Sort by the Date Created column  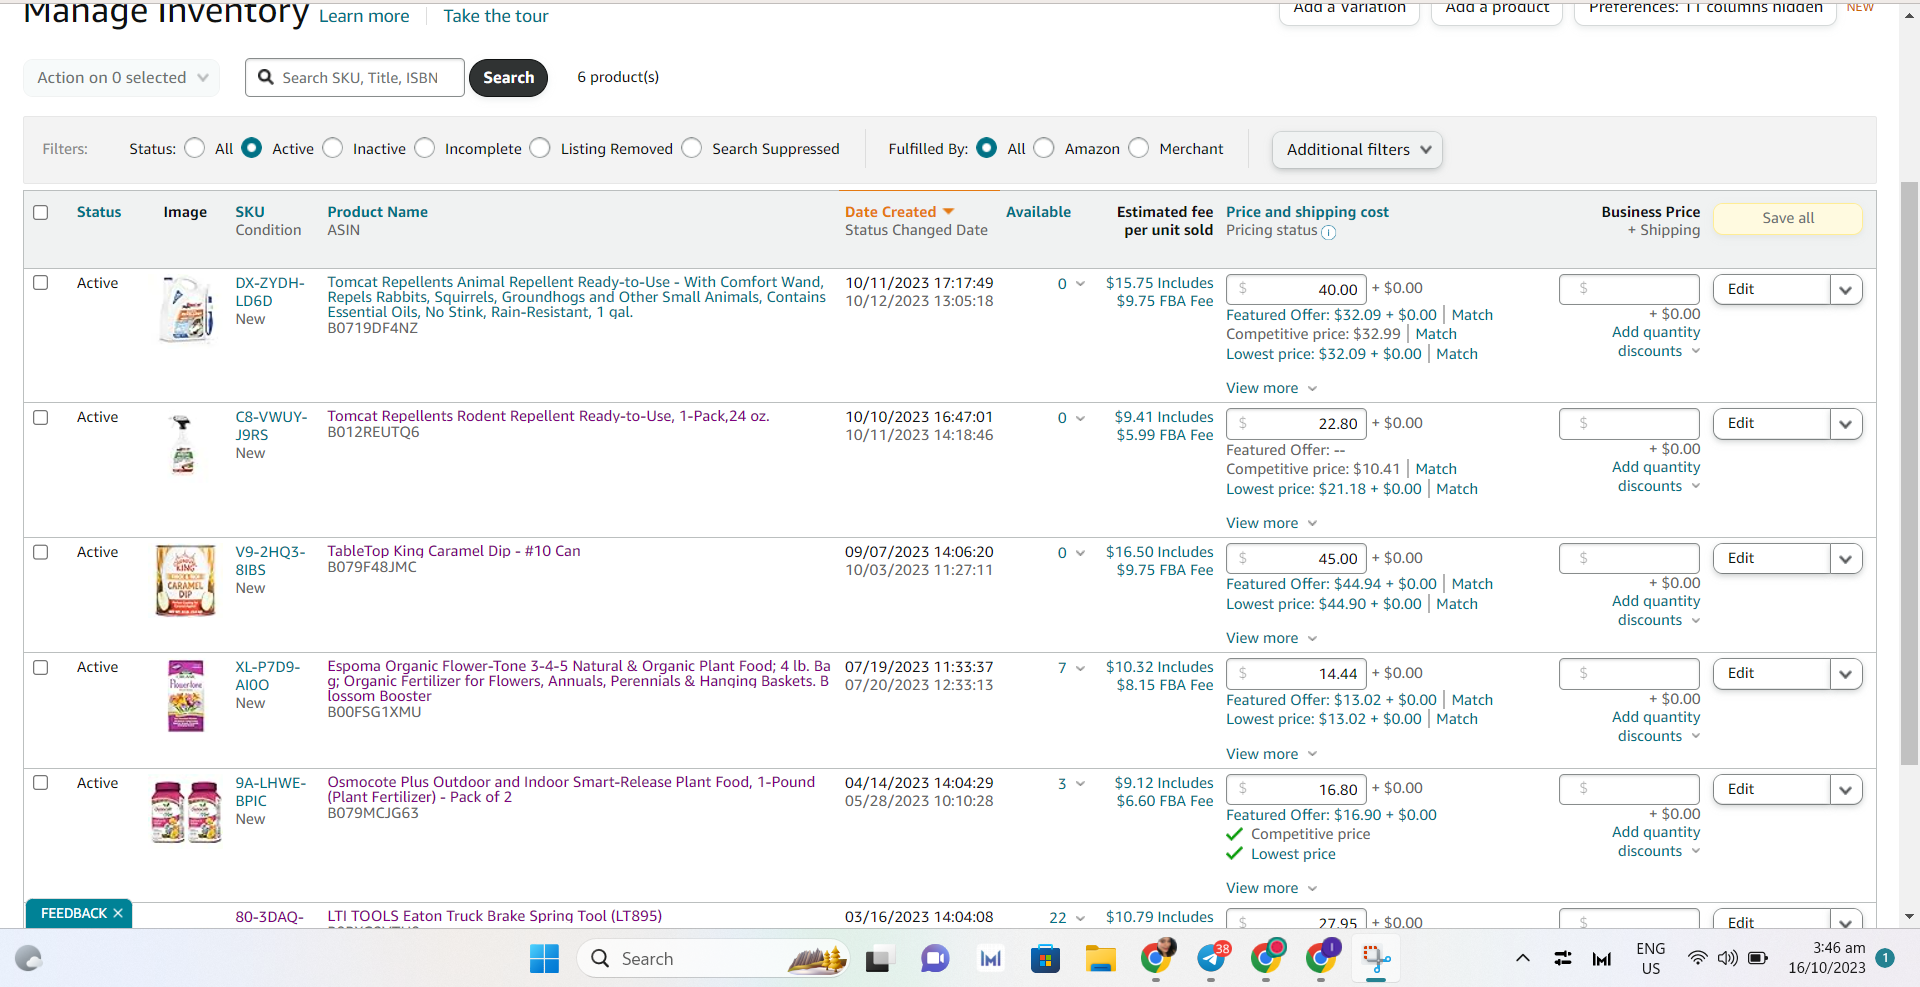[x=899, y=212]
